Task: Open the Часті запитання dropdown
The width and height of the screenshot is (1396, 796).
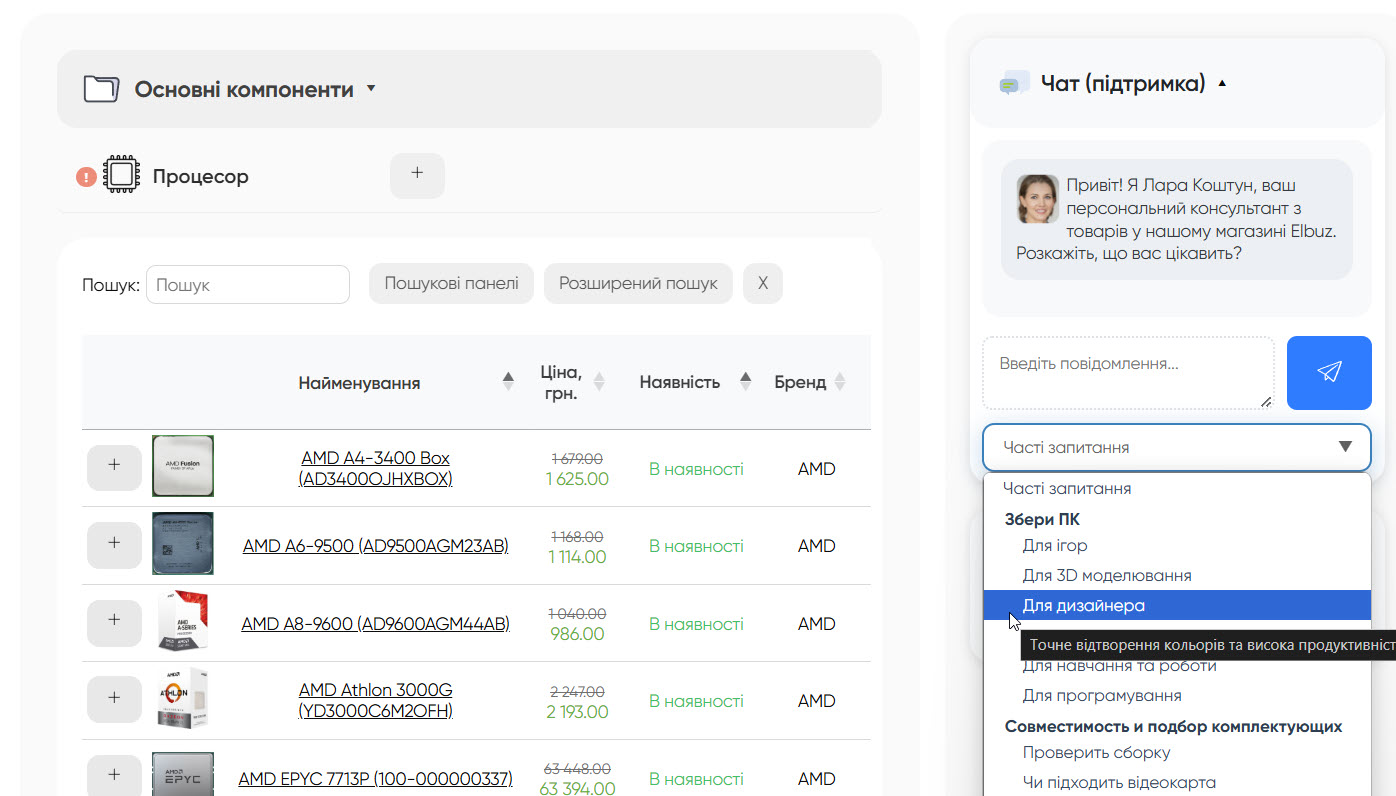Action: click(1177, 447)
